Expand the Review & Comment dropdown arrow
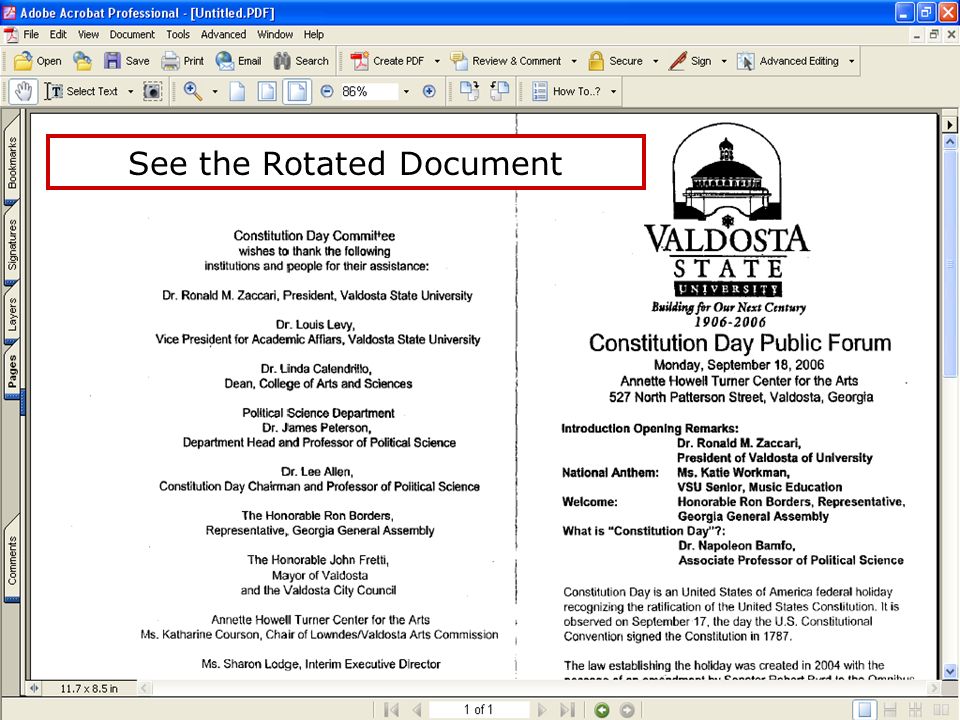The width and height of the screenshot is (960, 720). pos(574,61)
